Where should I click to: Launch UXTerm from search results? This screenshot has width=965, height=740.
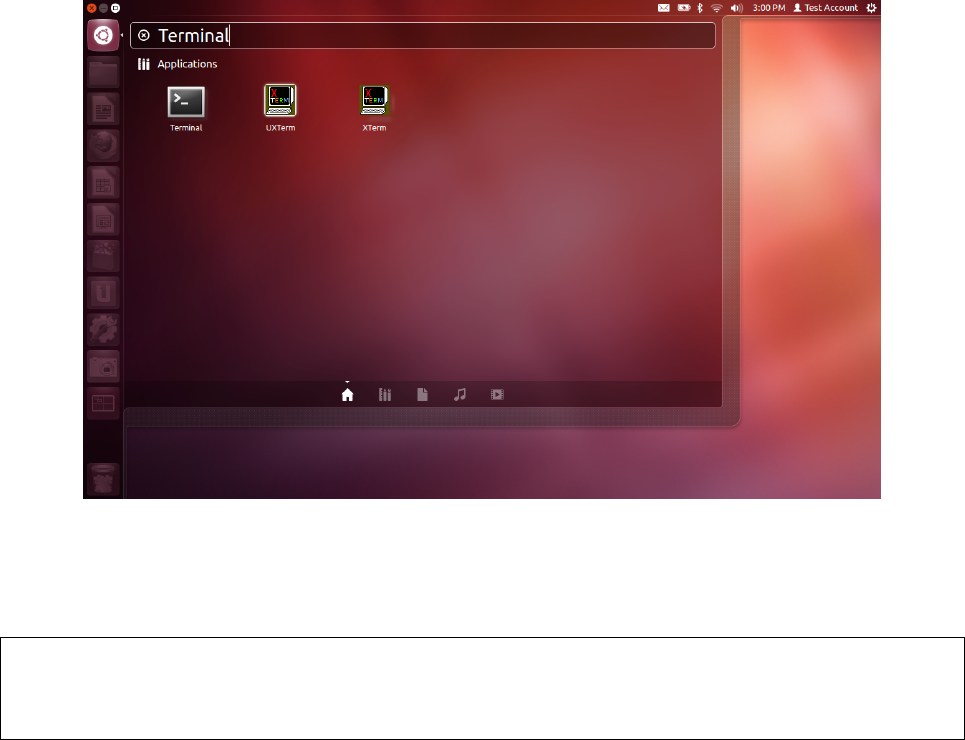[x=280, y=108]
